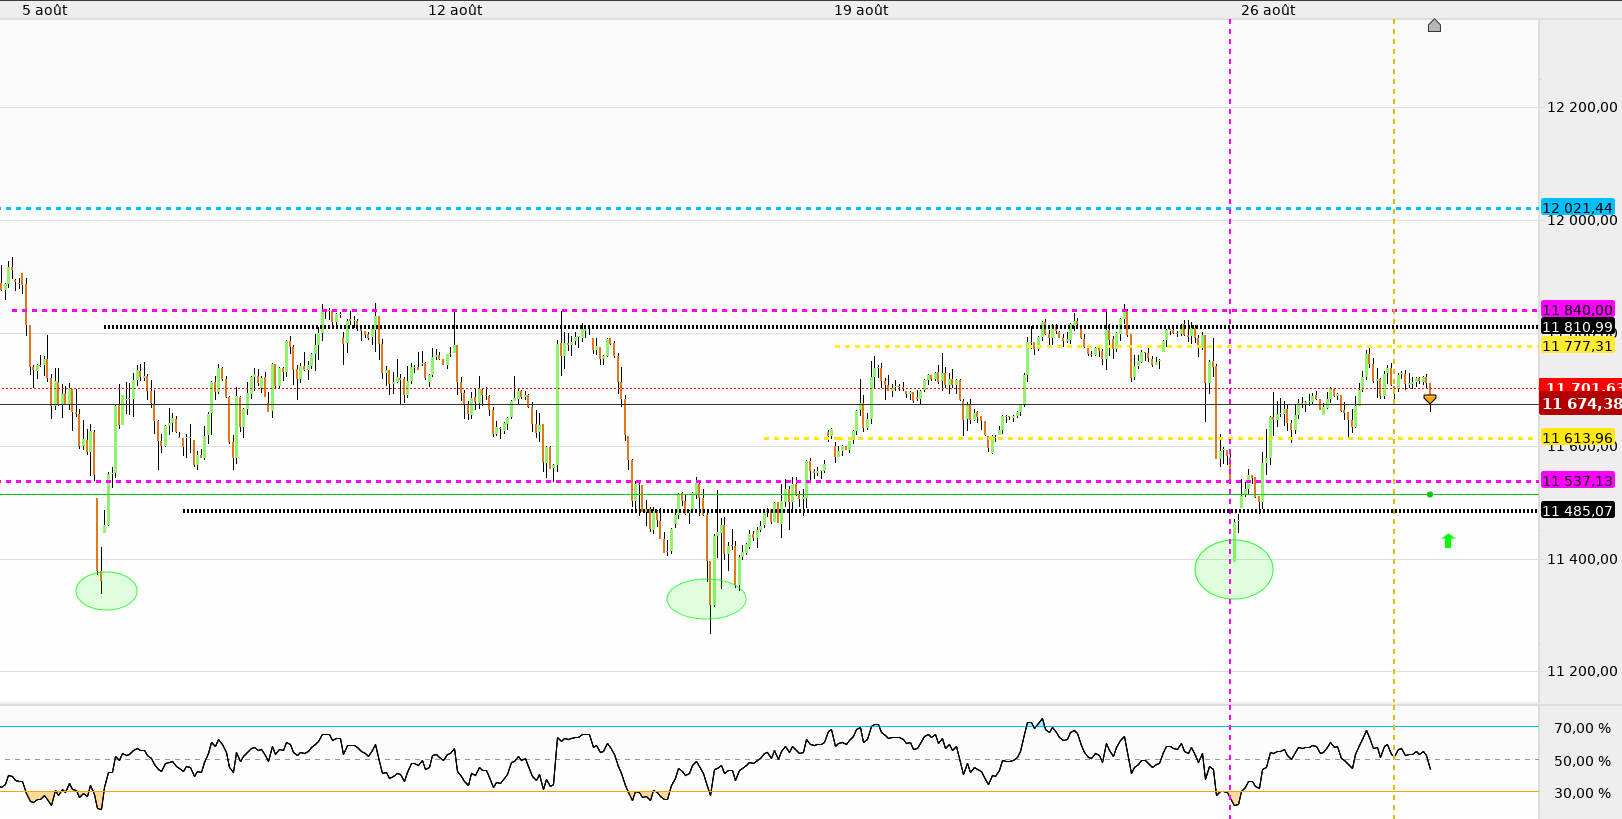1622x819 pixels.
Task: Select the yellow vertical dashed line
Action: (1394, 419)
